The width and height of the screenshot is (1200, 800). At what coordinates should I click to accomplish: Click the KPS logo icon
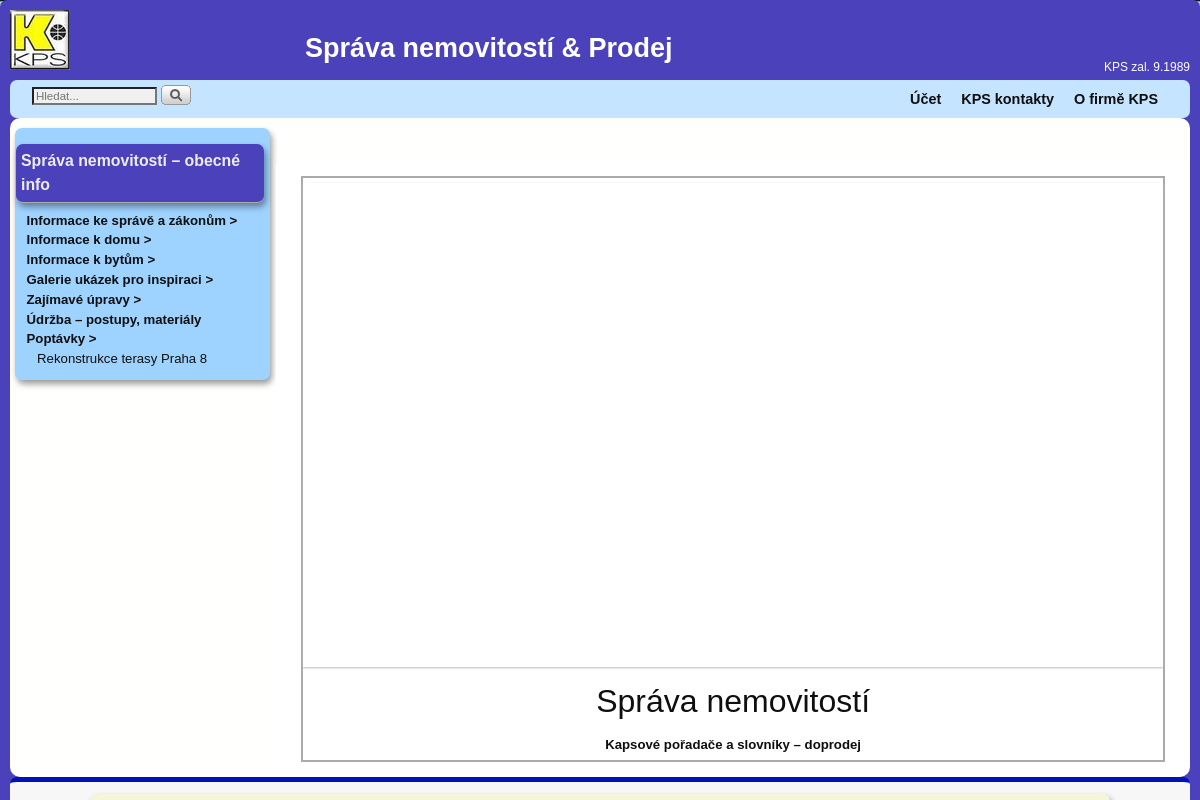coord(40,40)
